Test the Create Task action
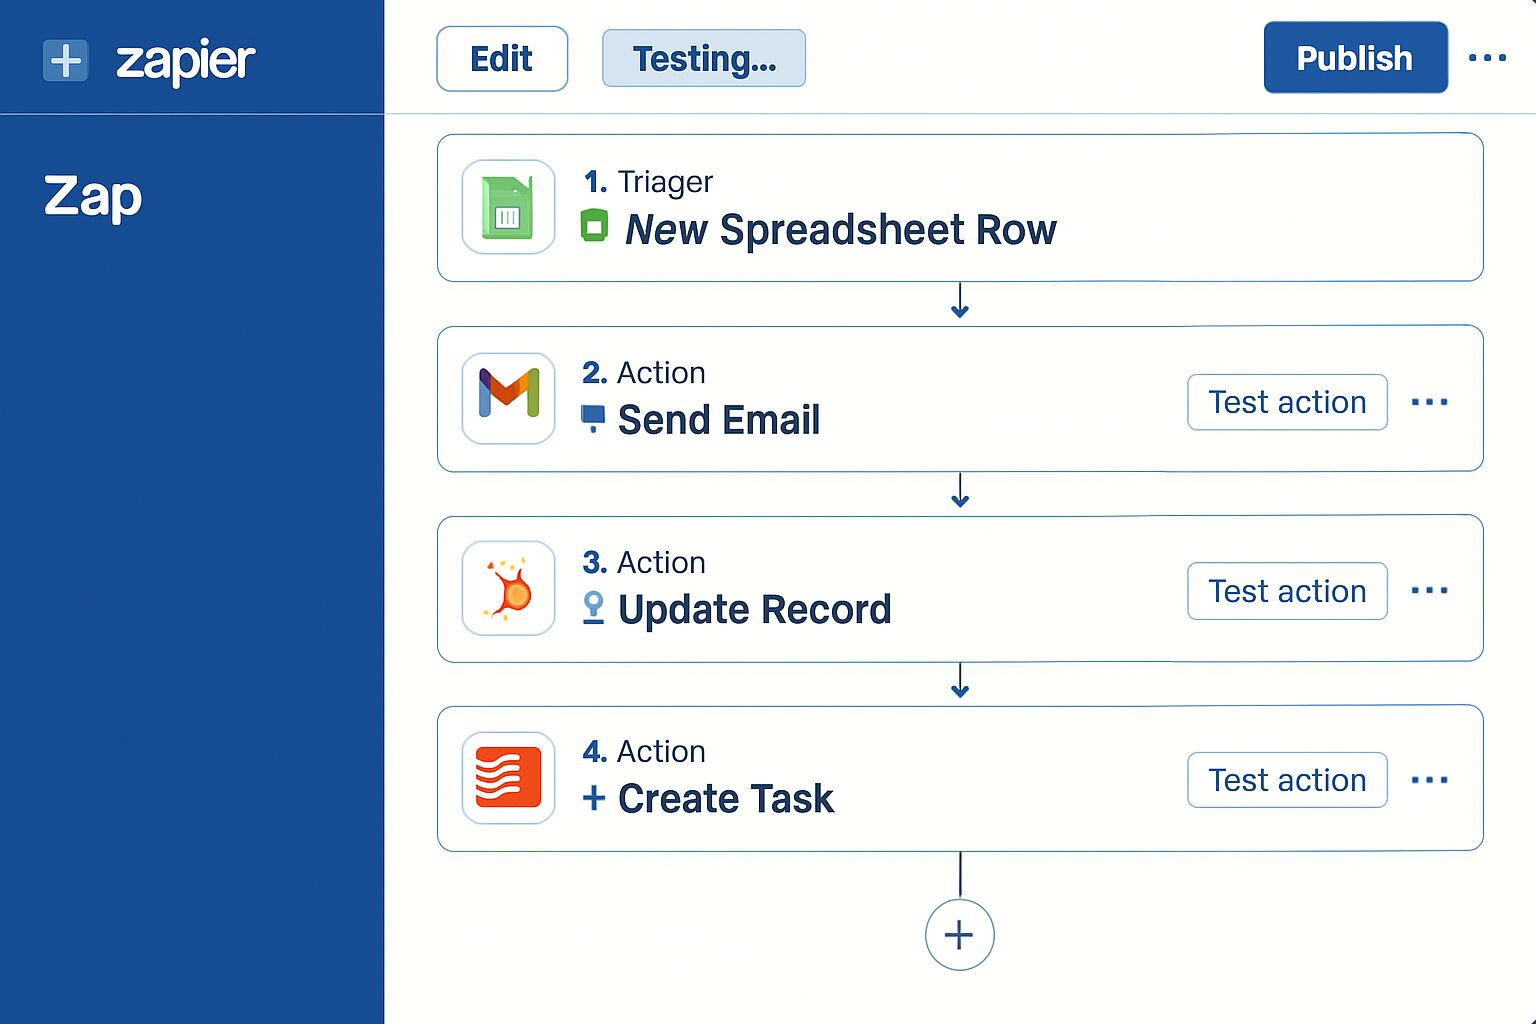The height and width of the screenshot is (1024, 1536). 1287,780
